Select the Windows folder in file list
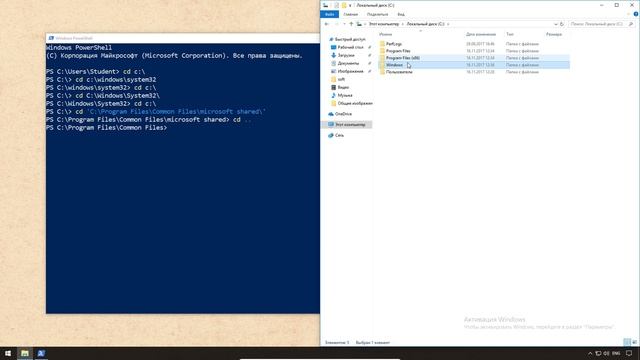This screenshot has width=640, height=360. click(x=394, y=65)
